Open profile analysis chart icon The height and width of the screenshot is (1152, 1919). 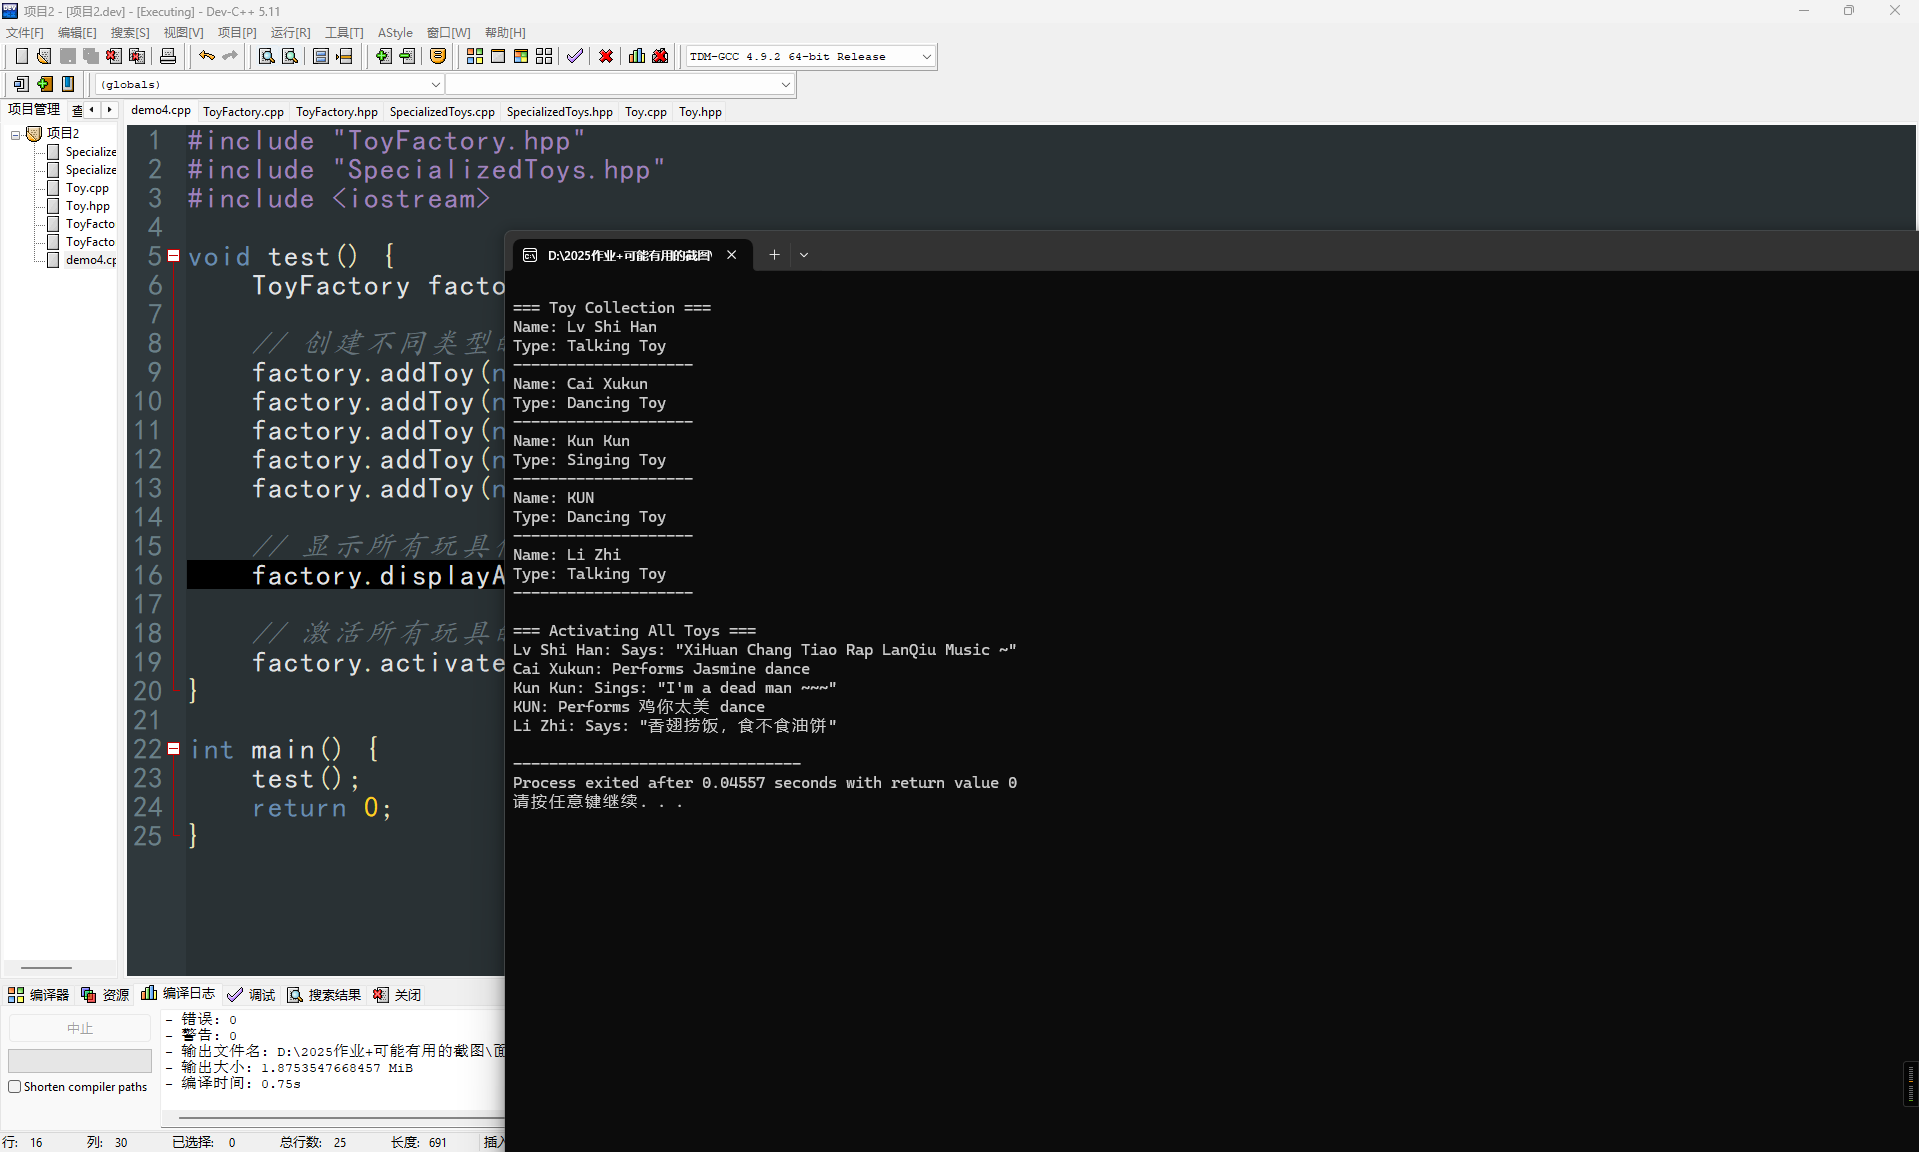click(637, 56)
